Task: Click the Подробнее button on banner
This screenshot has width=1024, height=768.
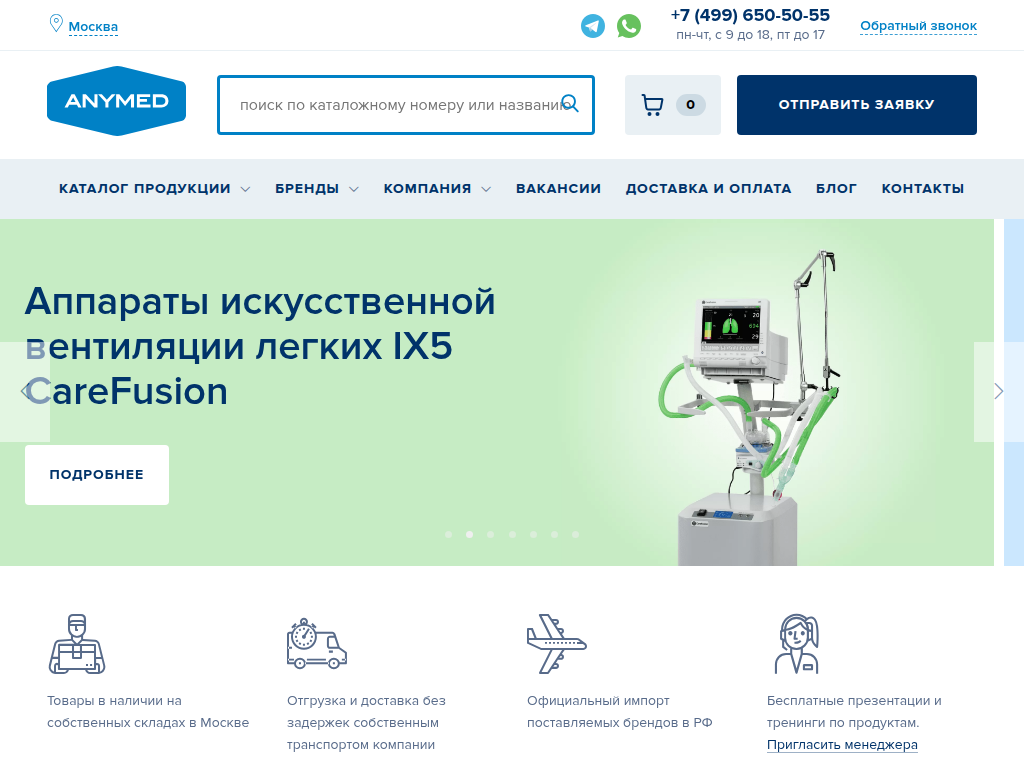Action: [97, 475]
